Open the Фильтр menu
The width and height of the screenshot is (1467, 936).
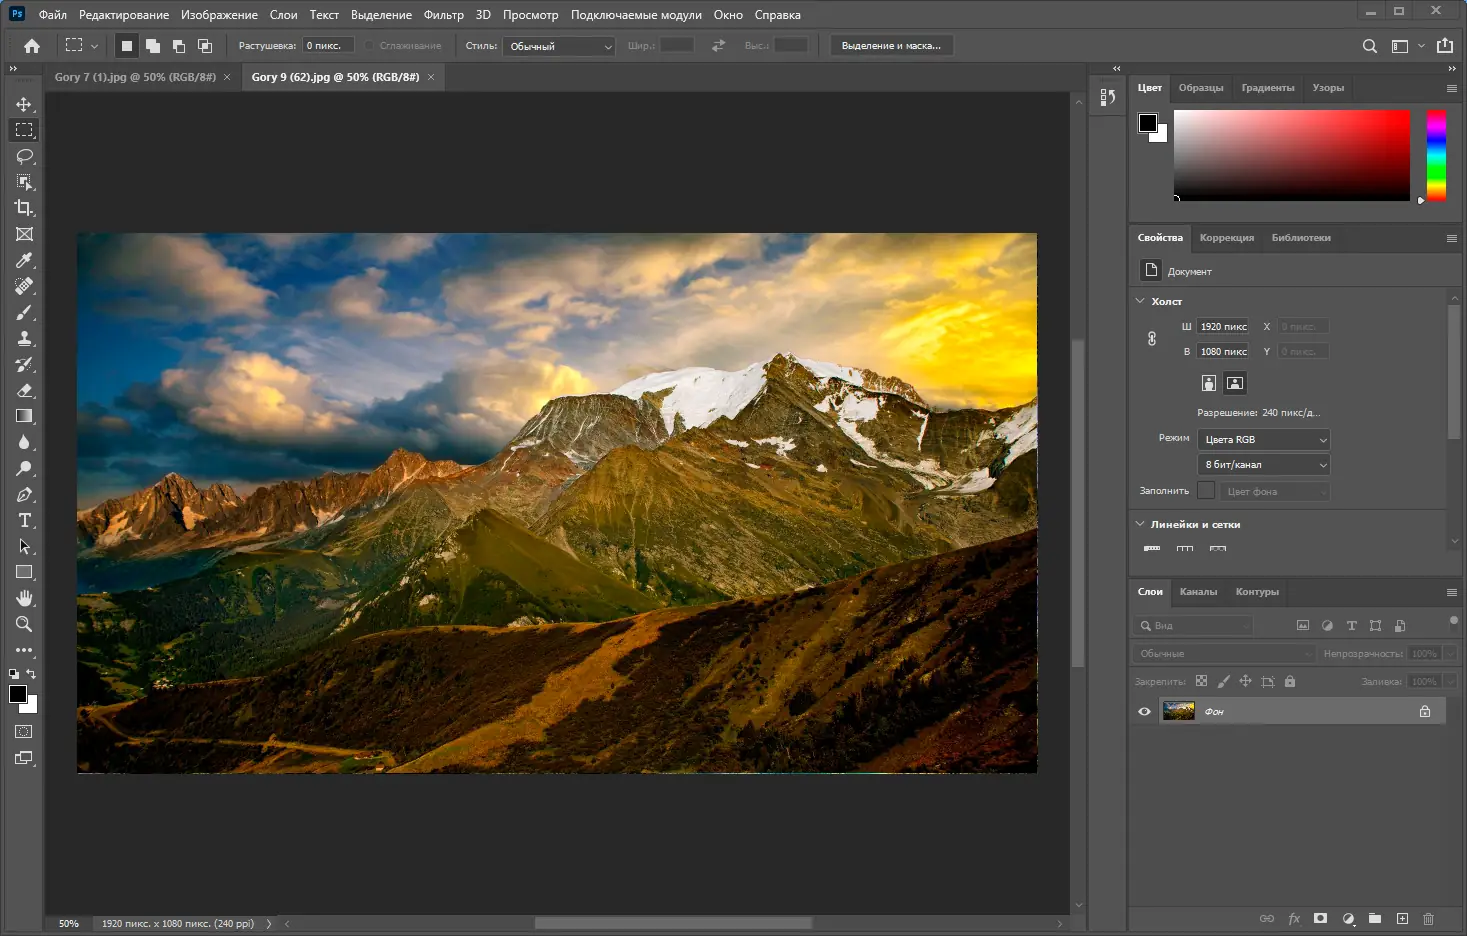443,15
